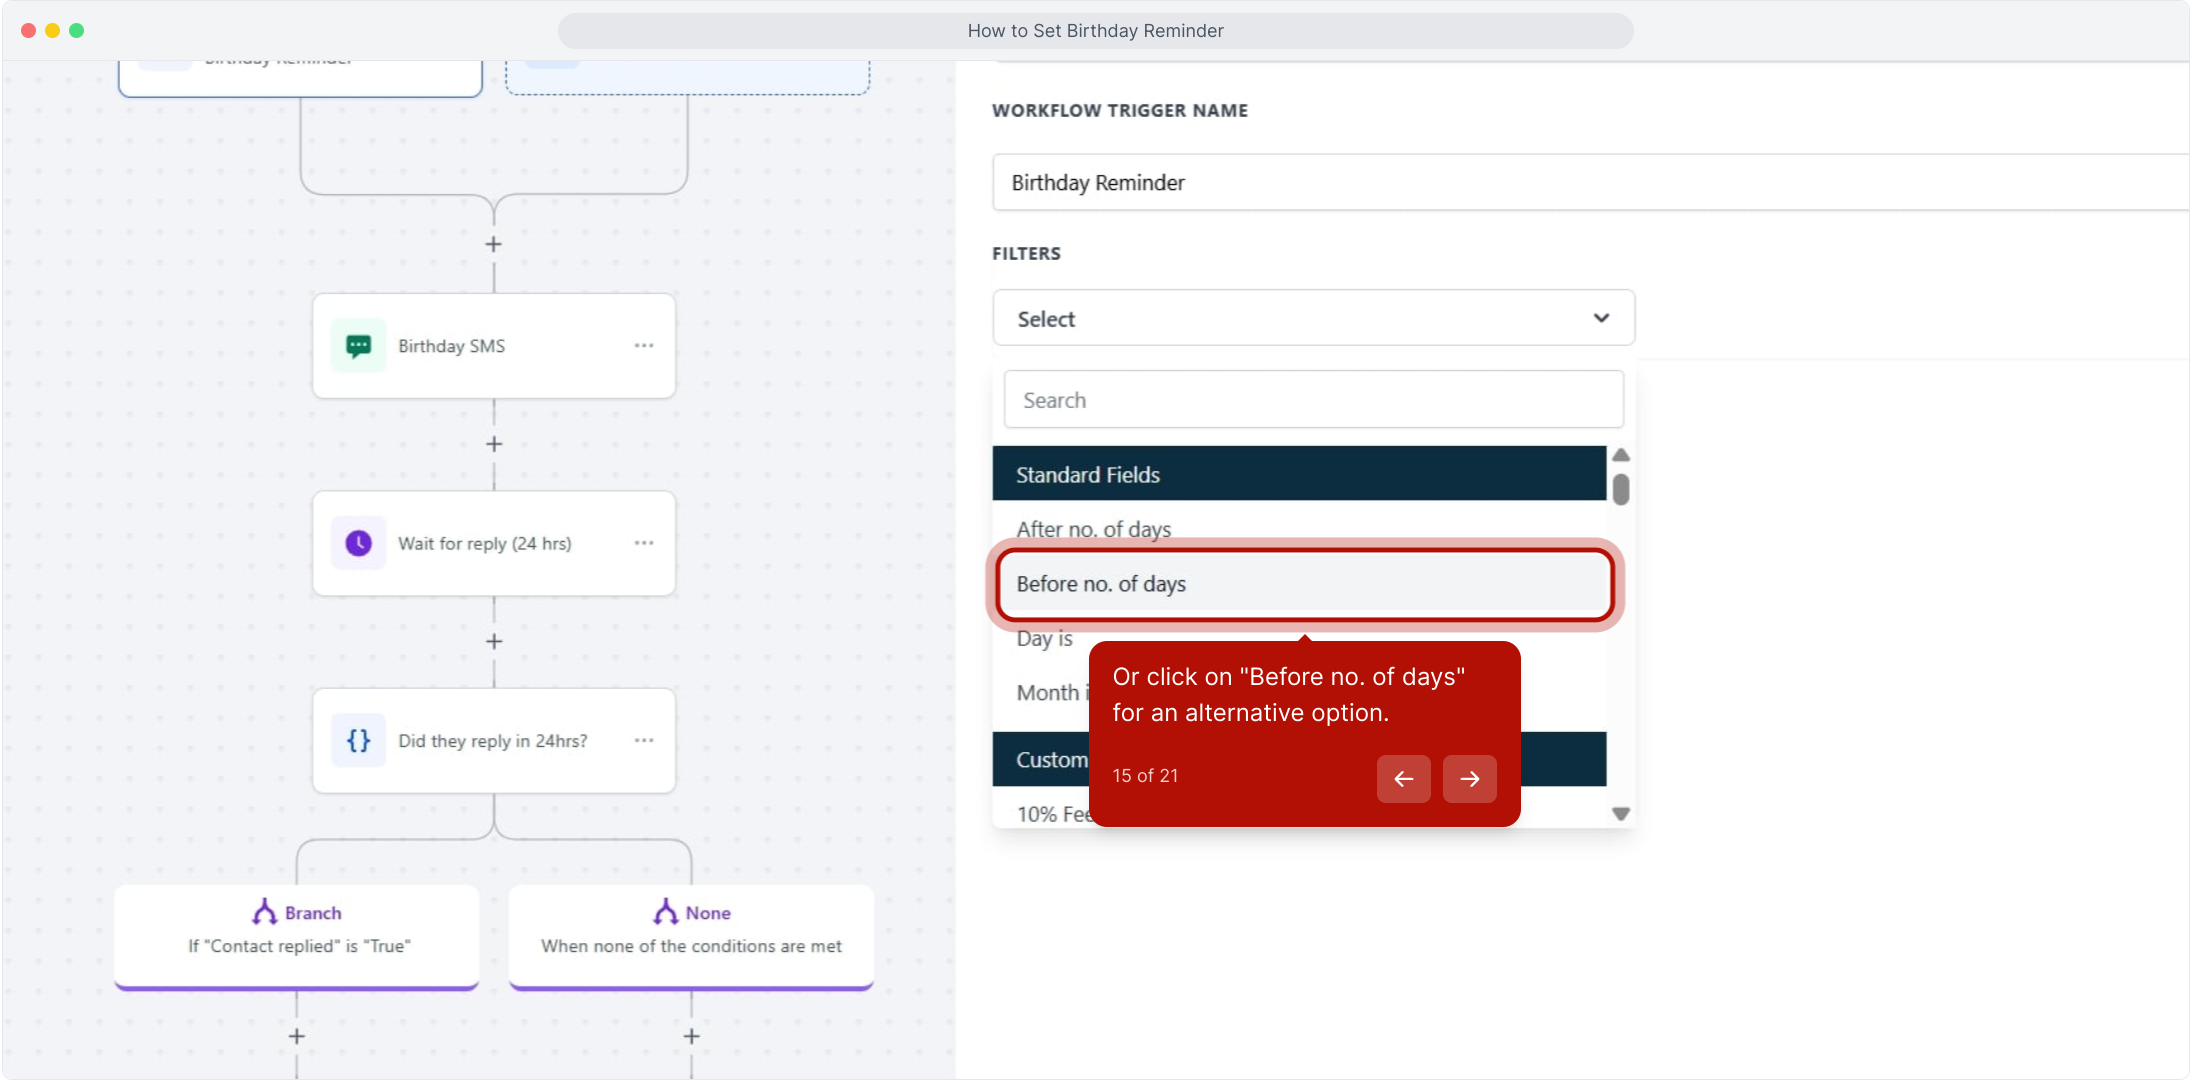Image resolution: width=2192 pixels, height=1080 pixels.
Task: Click the curly braces condition icon
Action: (358, 741)
